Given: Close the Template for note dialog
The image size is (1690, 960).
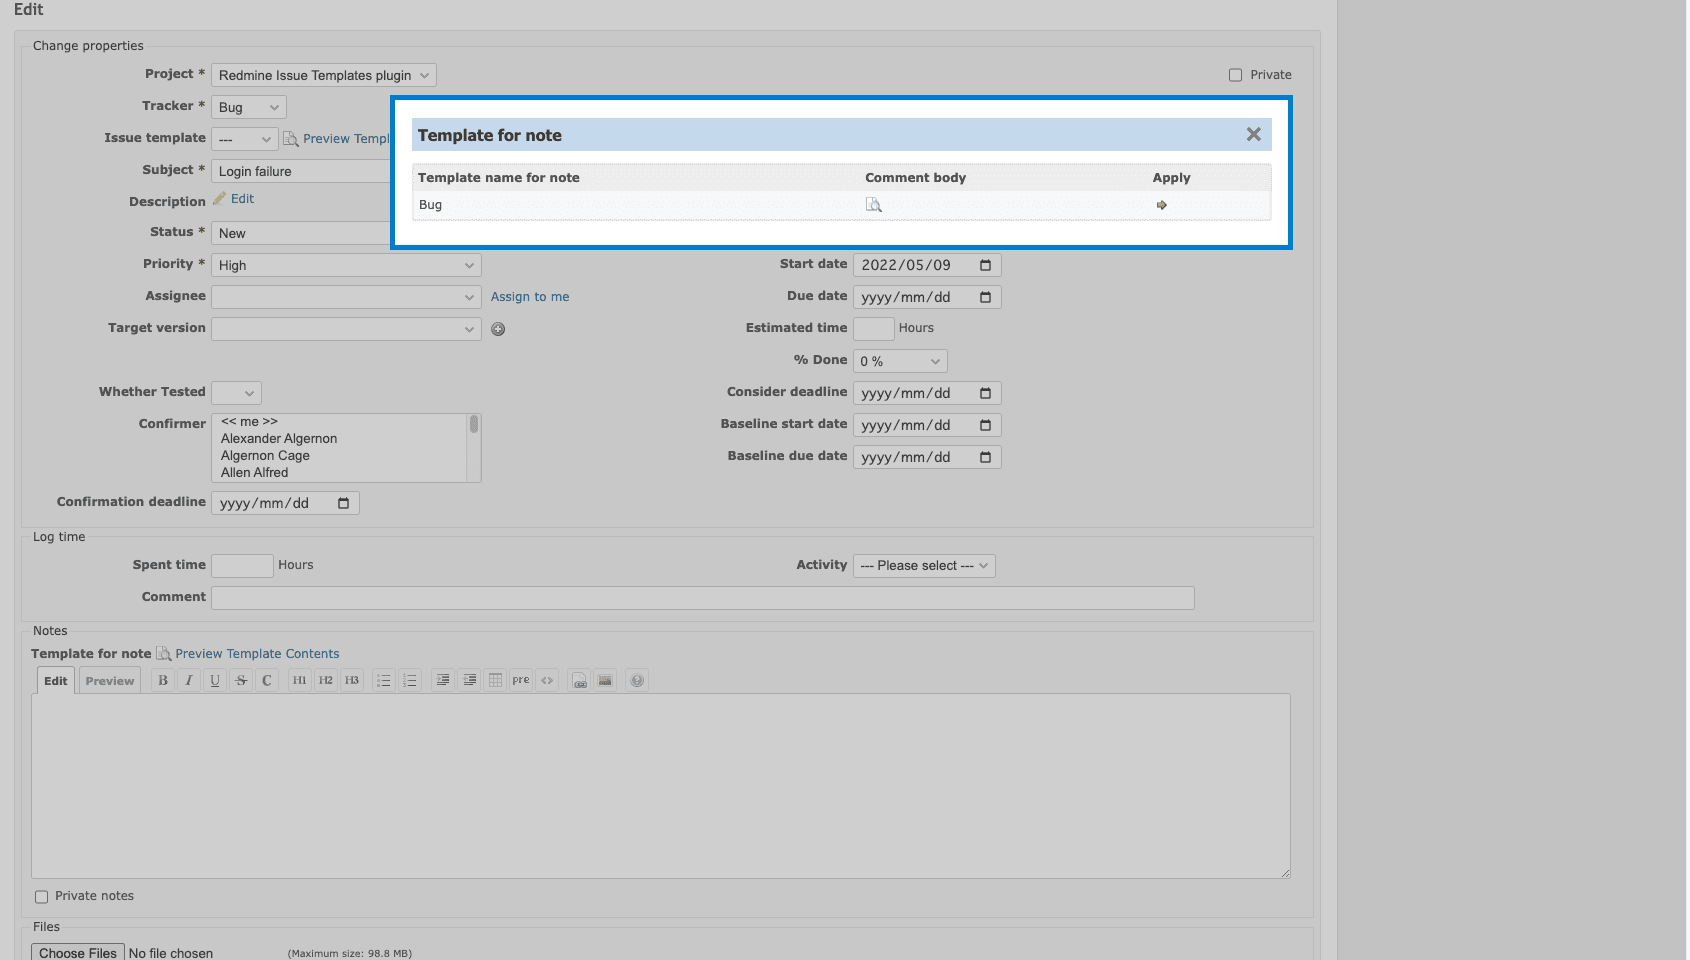Looking at the screenshot, I should (1253, 134).
